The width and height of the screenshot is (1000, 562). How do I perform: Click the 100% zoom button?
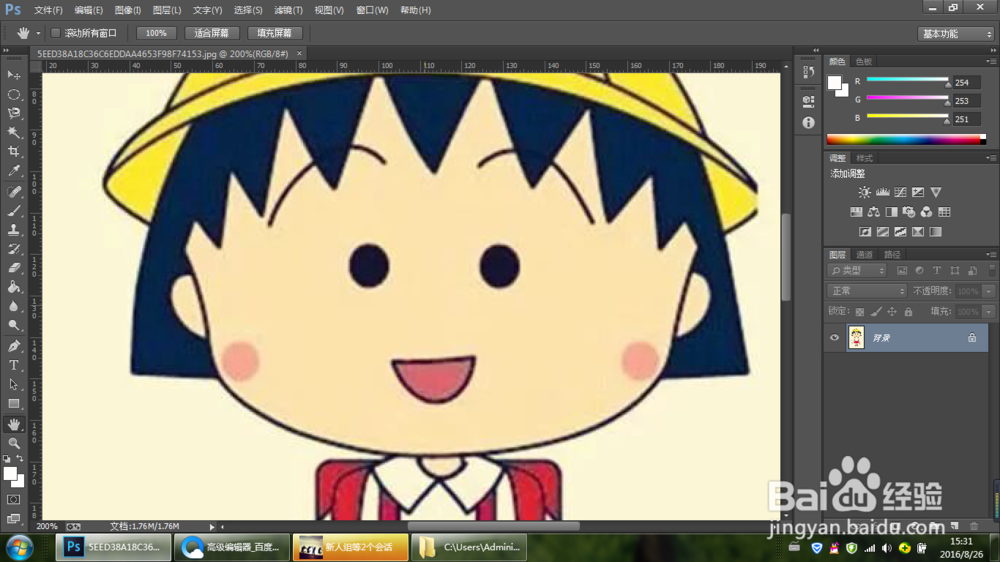156,33
